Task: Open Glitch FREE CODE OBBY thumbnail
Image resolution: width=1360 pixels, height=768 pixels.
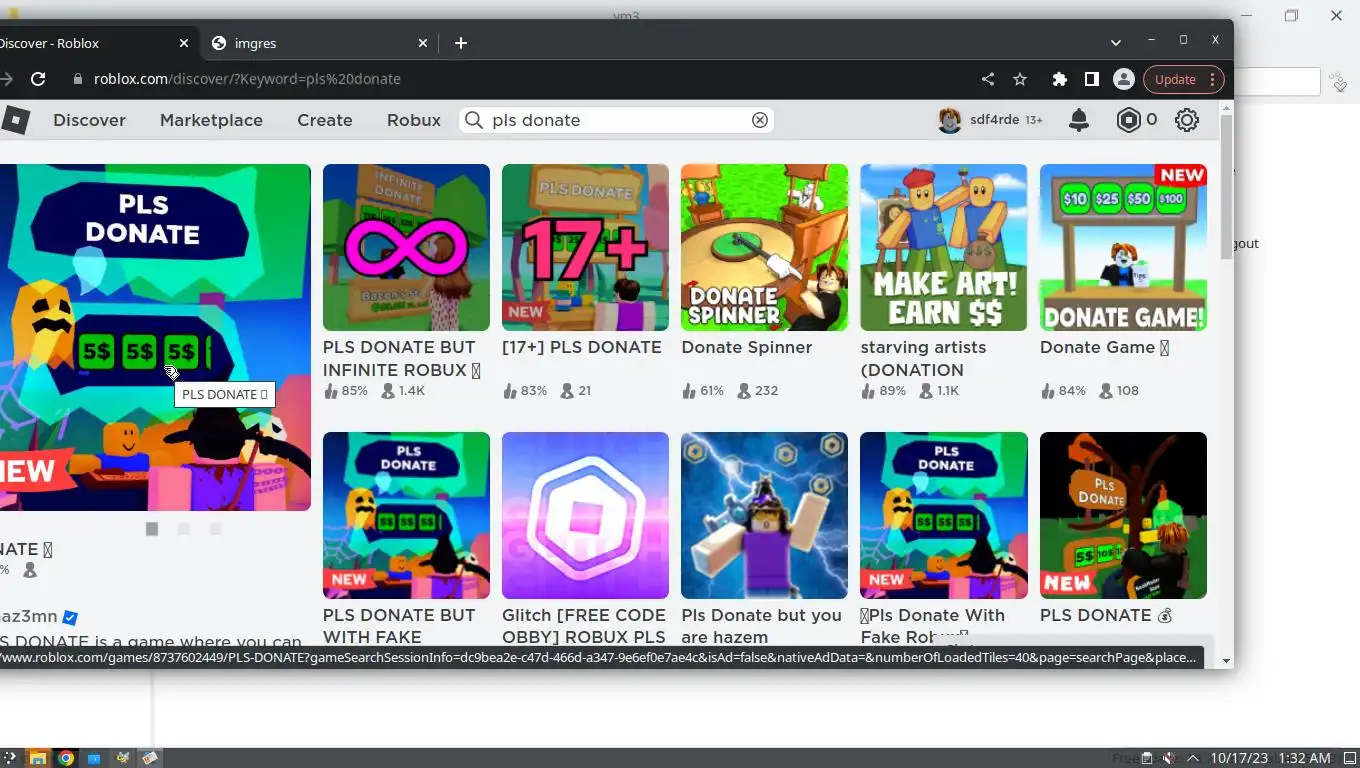Action: [585, 515]
